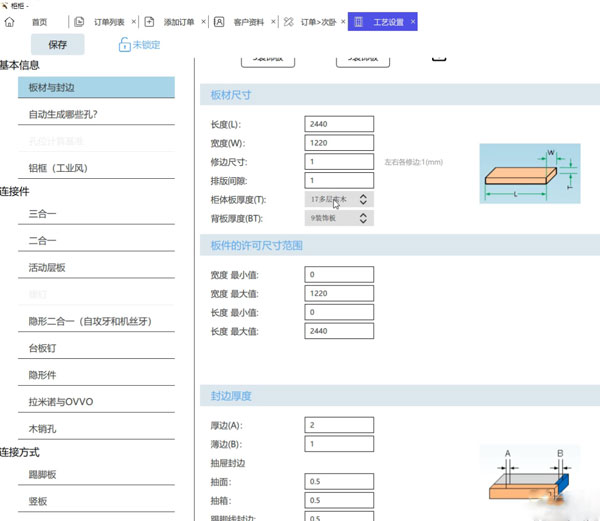
Task: Close the 订单>次卧 tab
Action: point(343,22)
